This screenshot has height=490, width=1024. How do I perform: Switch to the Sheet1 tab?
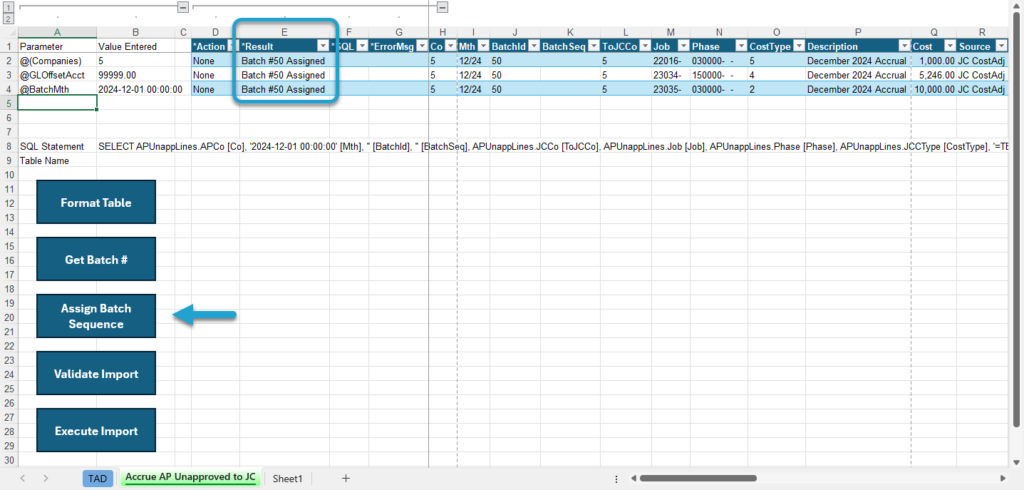[x=287, y=478]
